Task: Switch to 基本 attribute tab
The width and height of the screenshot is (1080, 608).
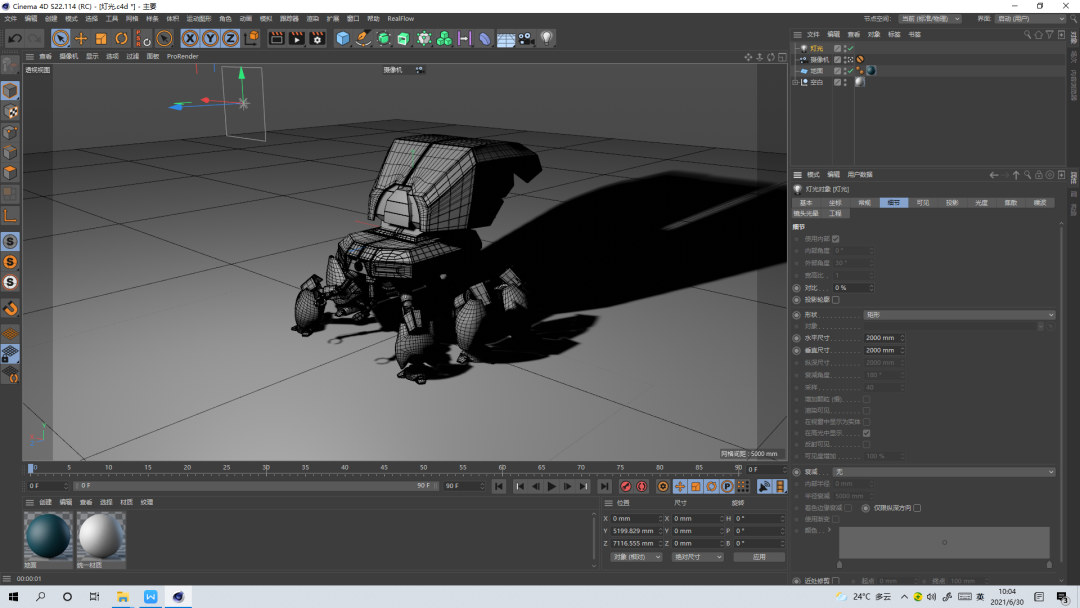Action: 806,202
